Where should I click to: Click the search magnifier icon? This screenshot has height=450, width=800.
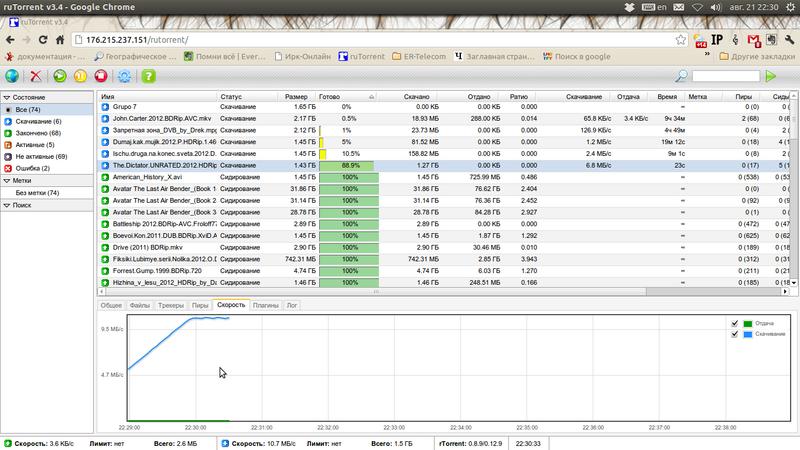[x=681, y=76]
